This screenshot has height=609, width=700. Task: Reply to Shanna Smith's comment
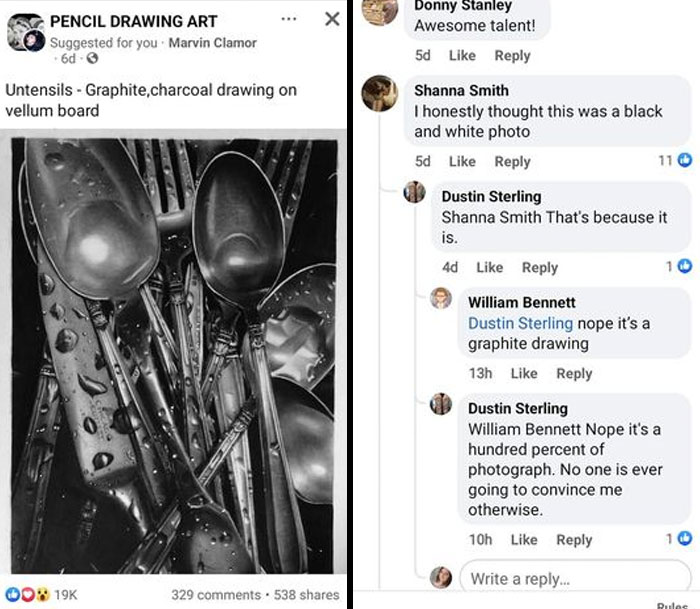[x=512, y=161]
